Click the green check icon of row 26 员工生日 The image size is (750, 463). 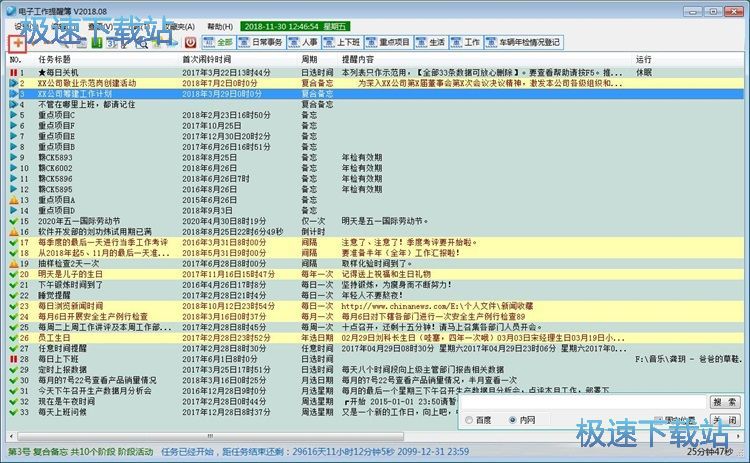(x=13, y=338)
